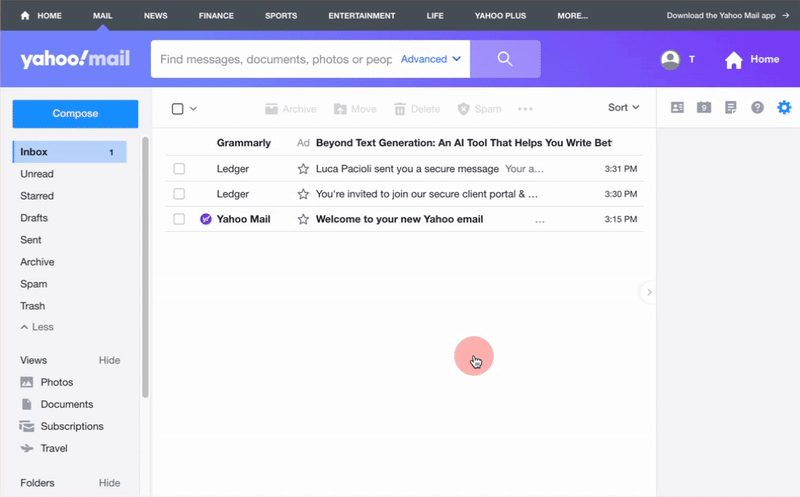This screenshot has height=497, width=800.
Task: Open the Finance tab in top bar
Action: pos(216,16)
